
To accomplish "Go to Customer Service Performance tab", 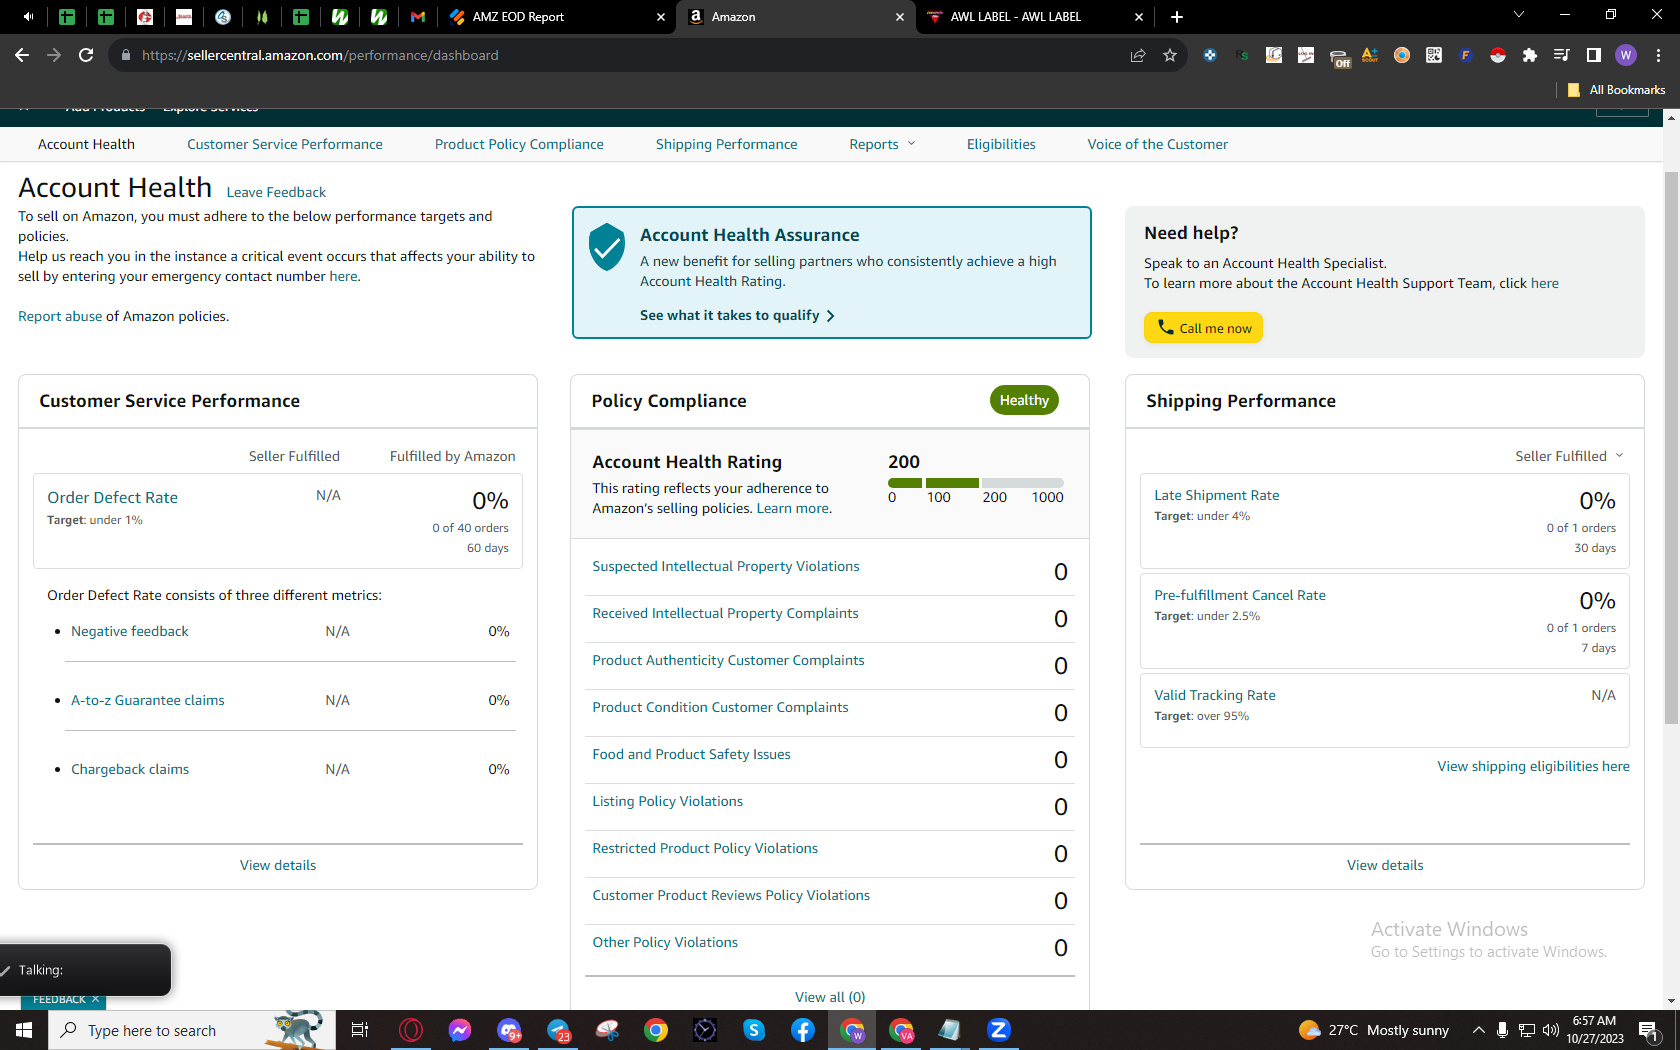I will point(285,144).
